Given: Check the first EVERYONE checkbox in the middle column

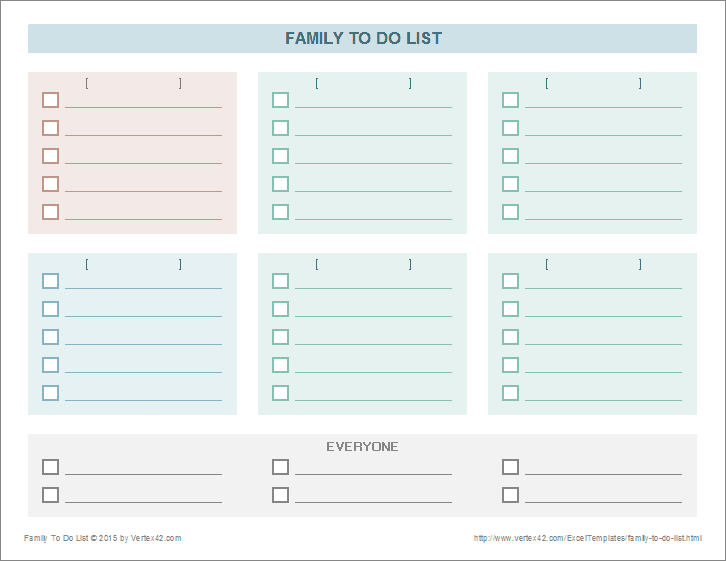Looking at the screenshot, I should (280, 467).
